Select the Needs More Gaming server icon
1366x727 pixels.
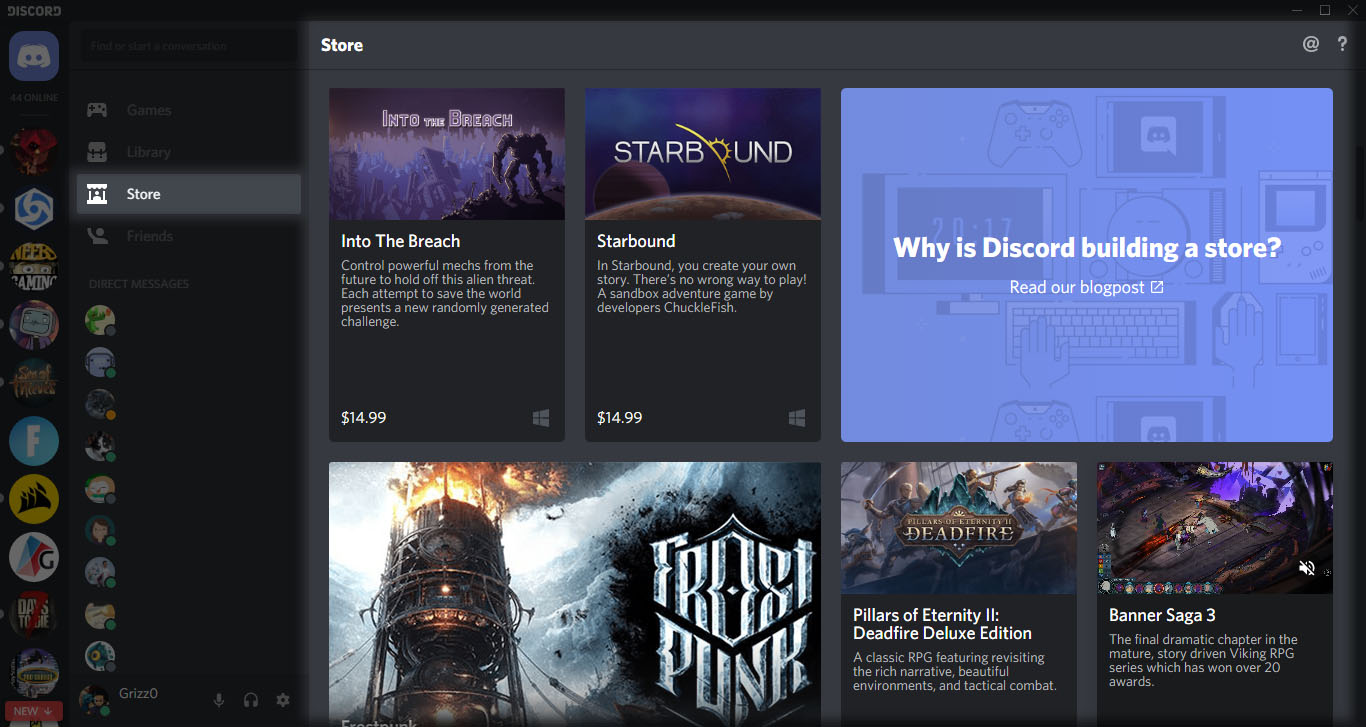33,265
